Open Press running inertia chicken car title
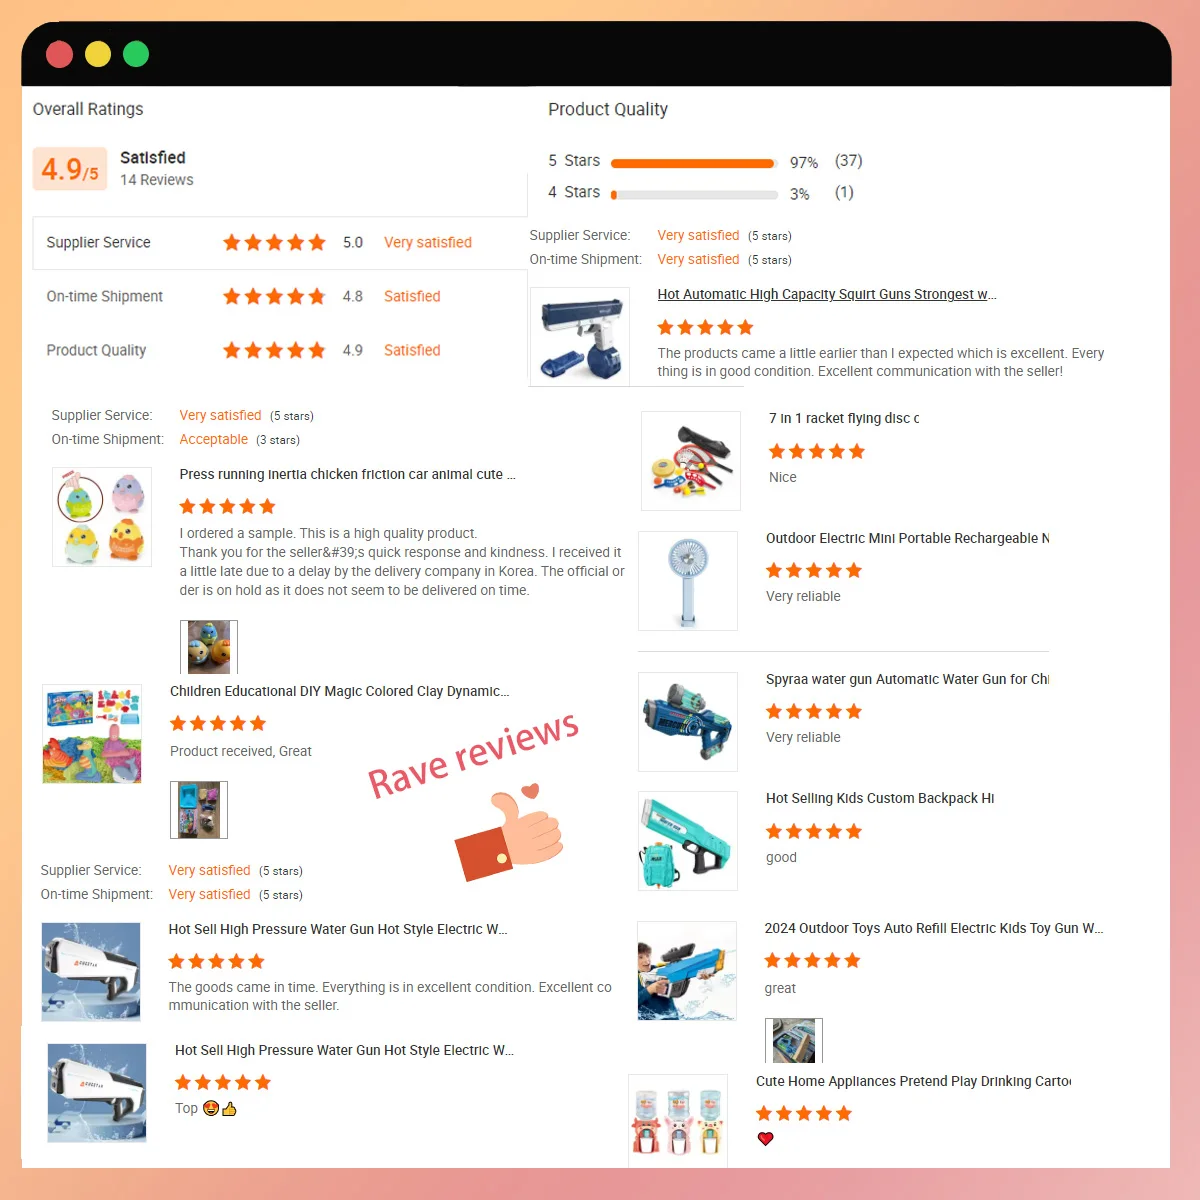1200x1200 pixels. click(x=347, y=474)
